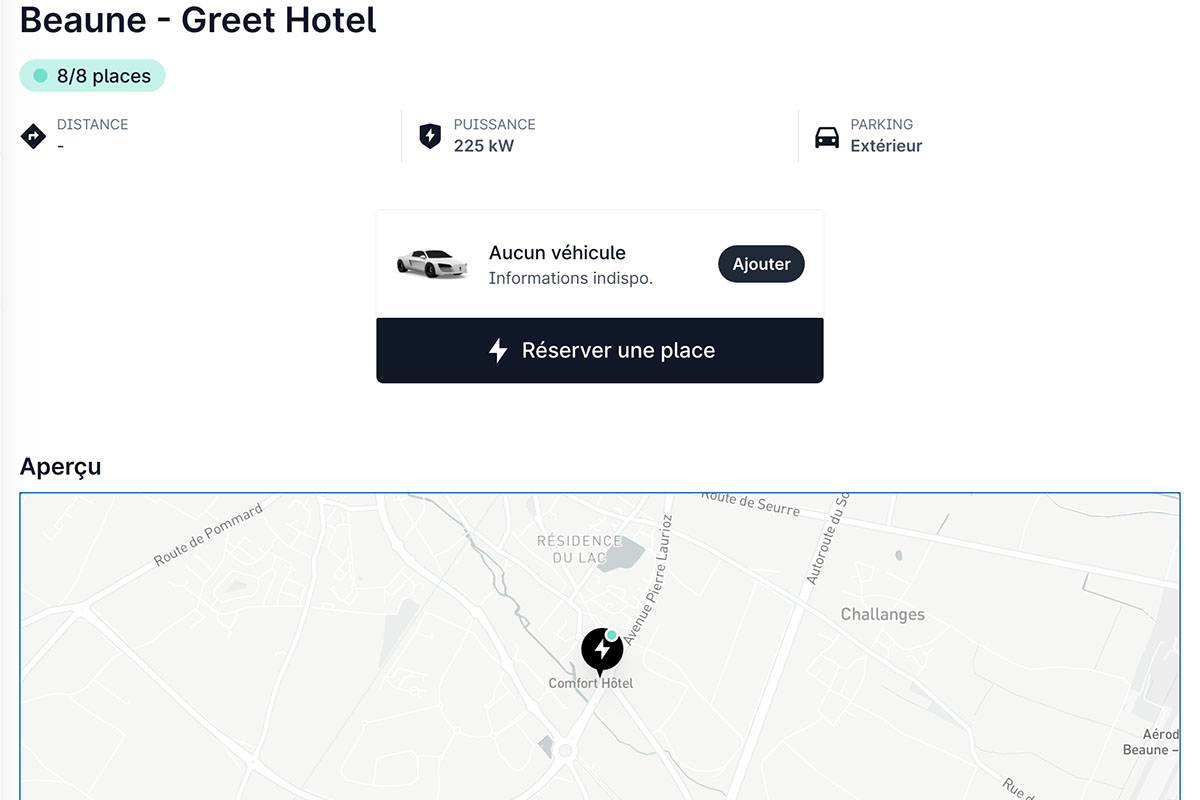This screenshot has width=1200, height=800.
Task: Click the shield lightning icon under Puissance
Action: 430,135
